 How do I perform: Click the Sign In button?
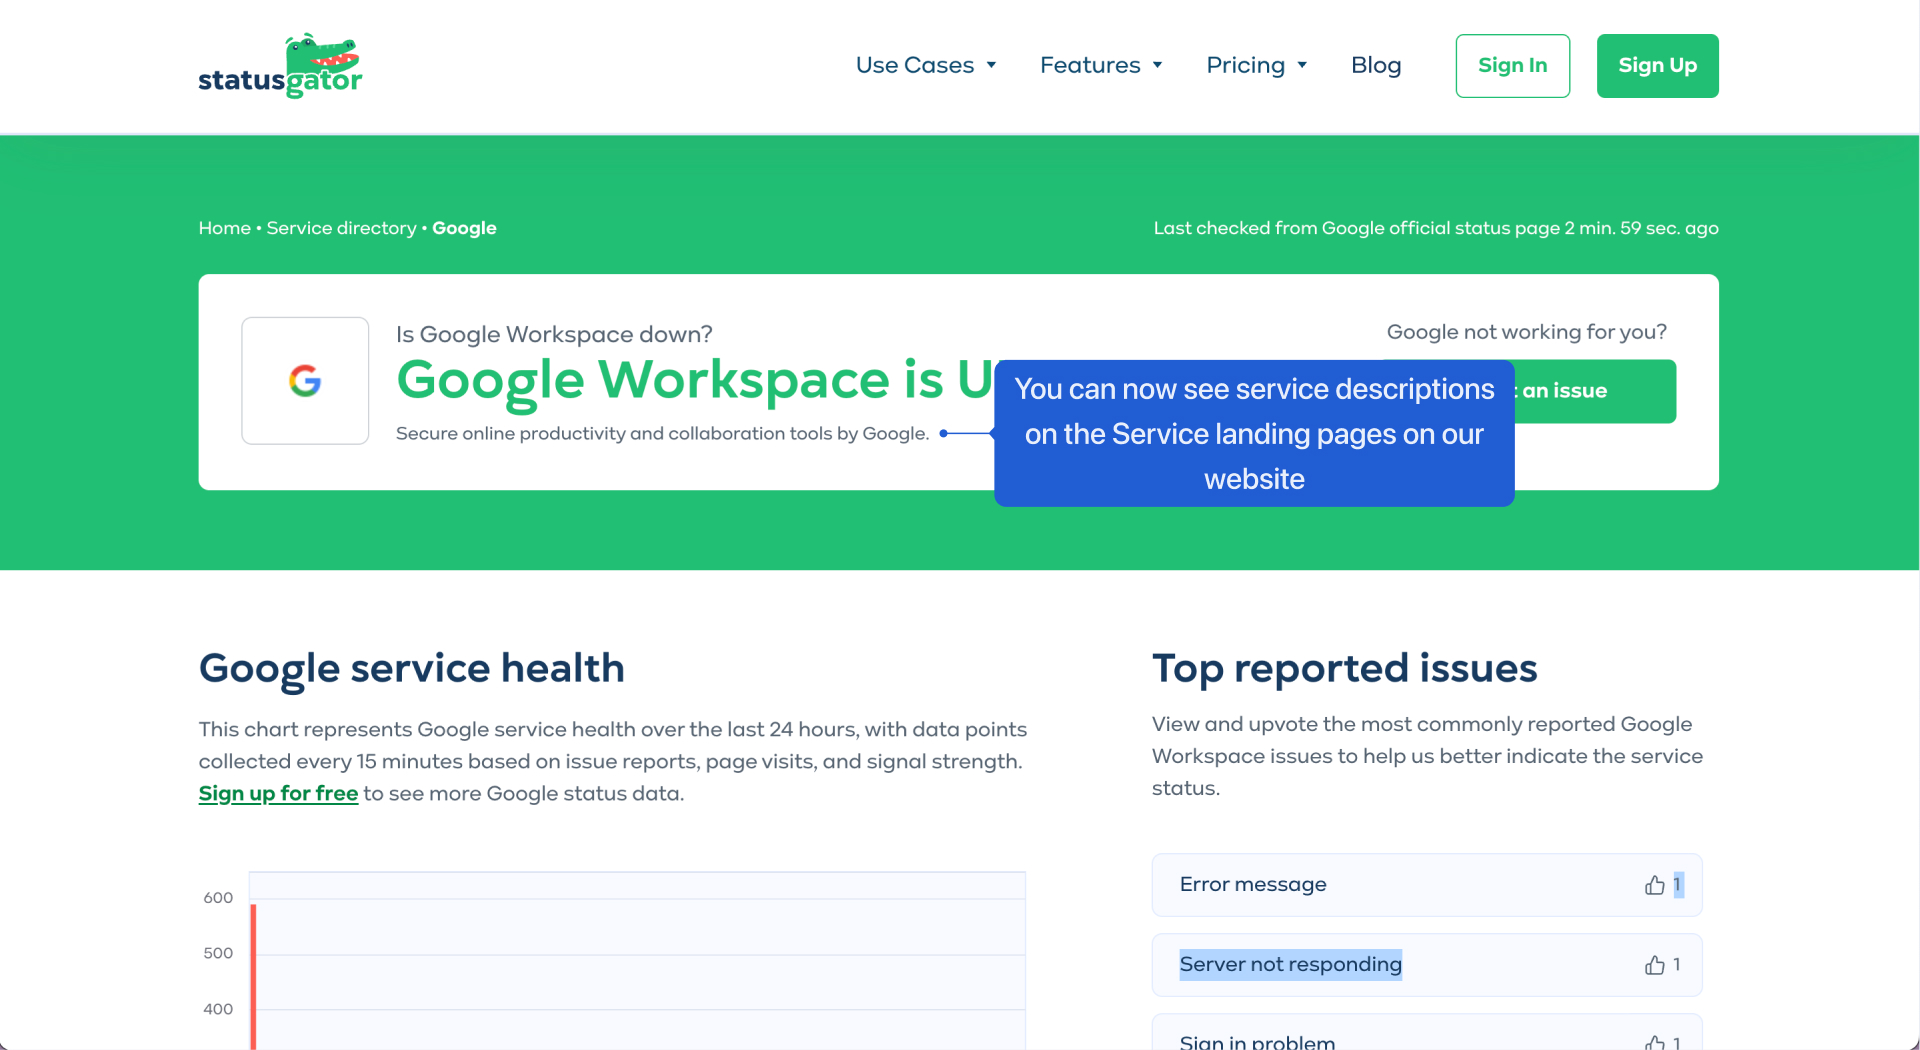pyautogui.click(x=1512, y=66)
